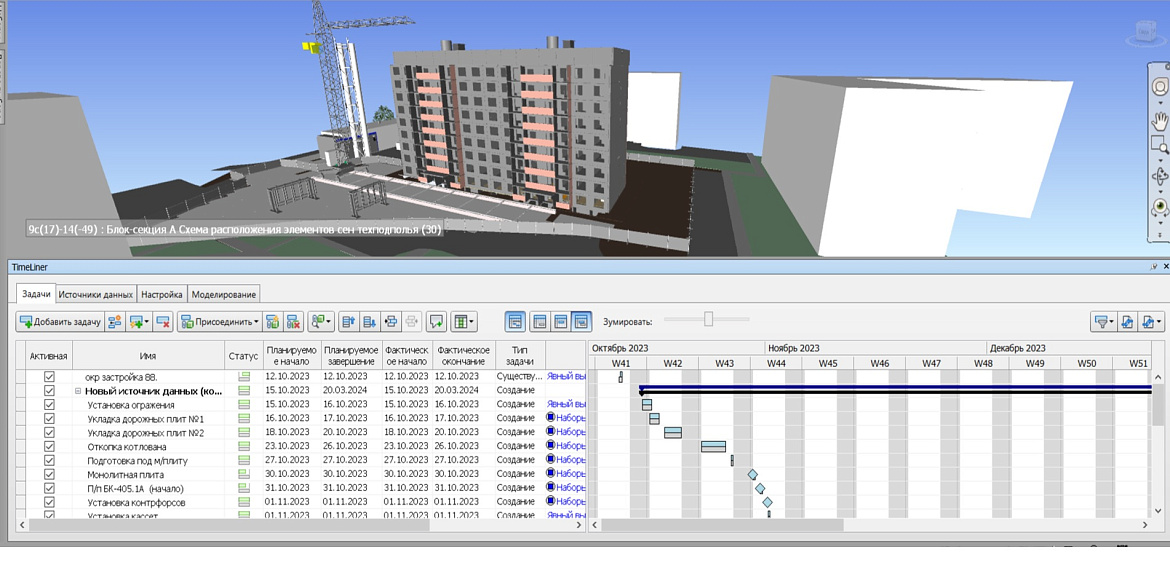
Task: Adjust the Зумировать zoom slider
Action: pos(708,319)
